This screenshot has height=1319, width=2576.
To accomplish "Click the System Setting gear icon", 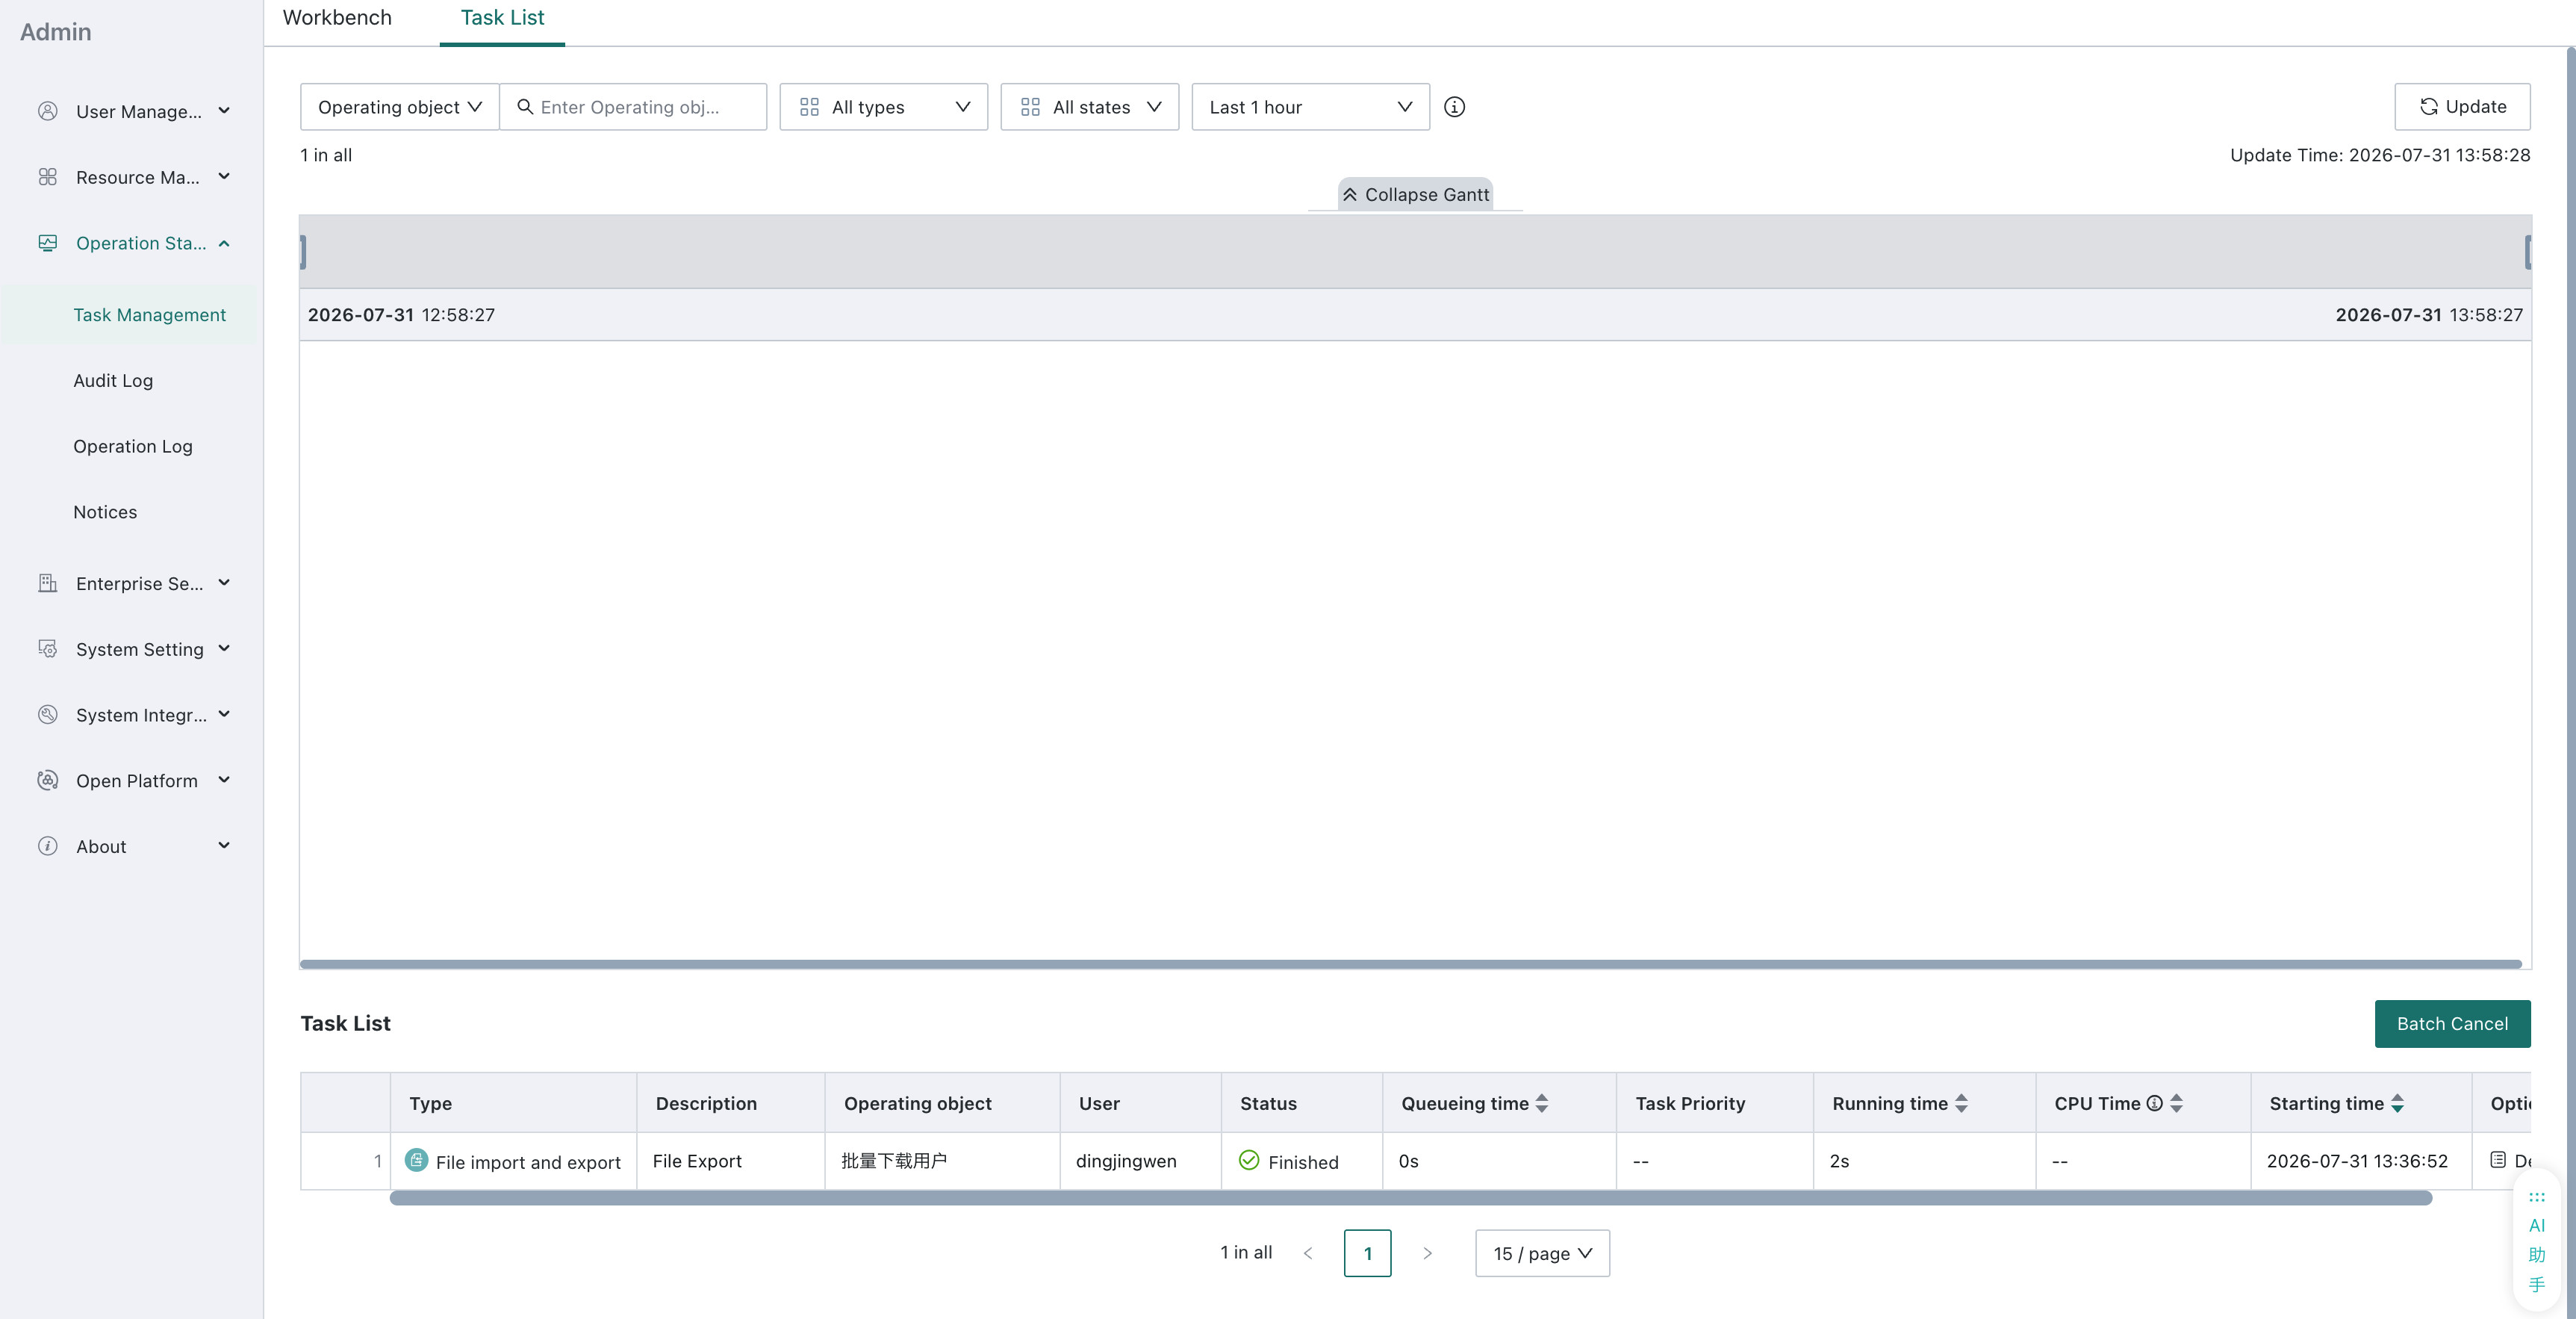I will (x=47, y=649).
